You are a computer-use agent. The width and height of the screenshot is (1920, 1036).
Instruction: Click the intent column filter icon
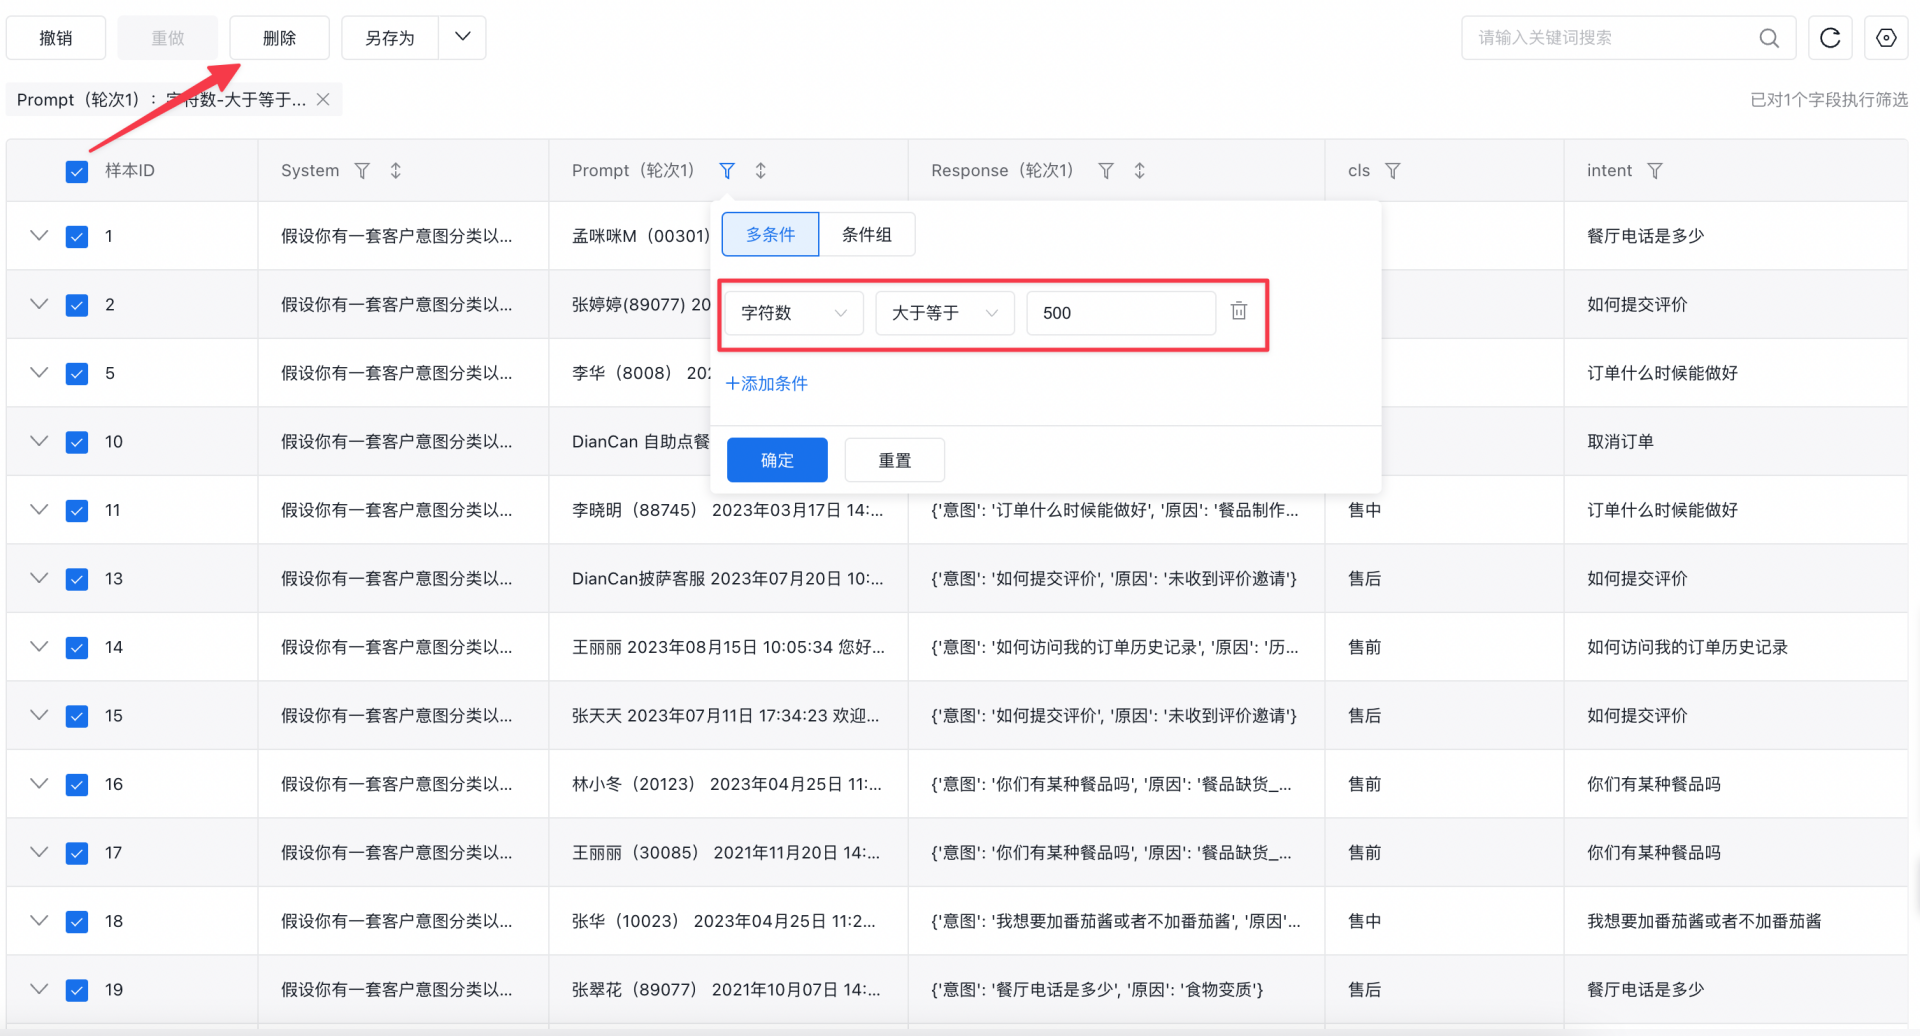pos(1655,171)
